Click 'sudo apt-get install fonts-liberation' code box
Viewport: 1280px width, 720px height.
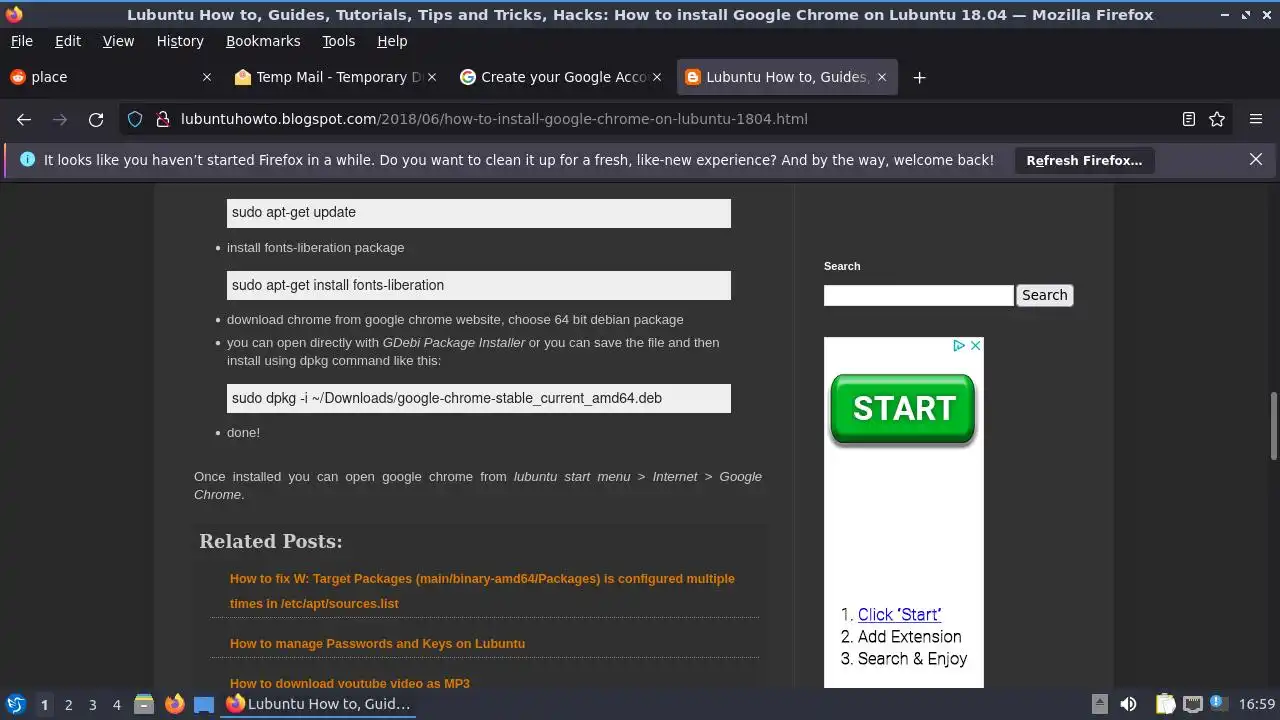479,285
